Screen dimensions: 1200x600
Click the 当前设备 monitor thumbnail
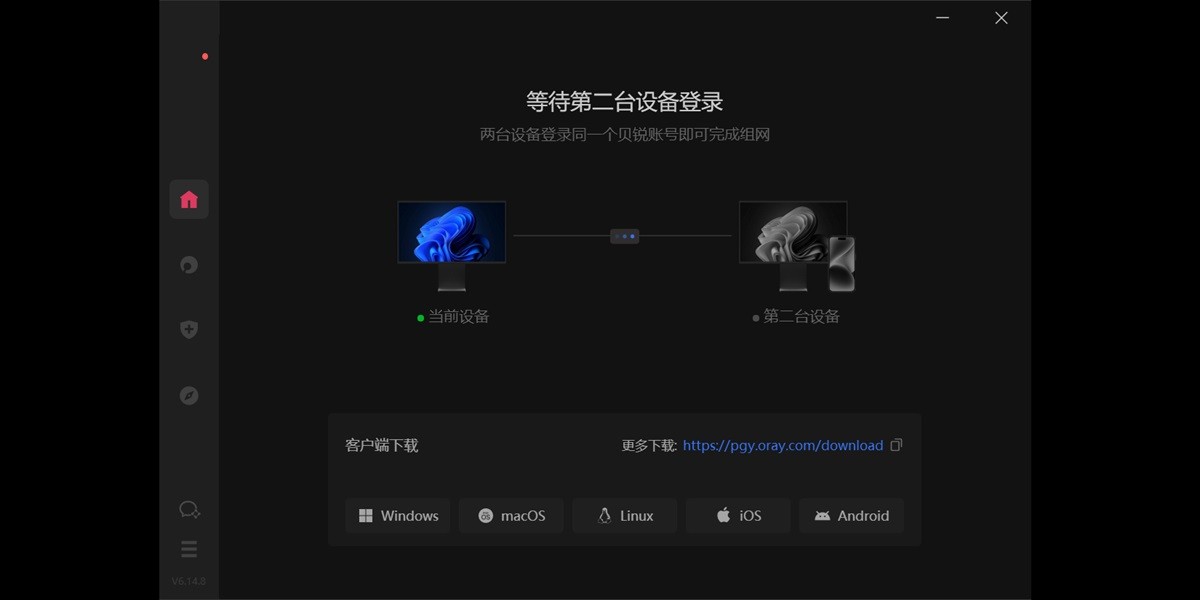[x=451, y=232]
